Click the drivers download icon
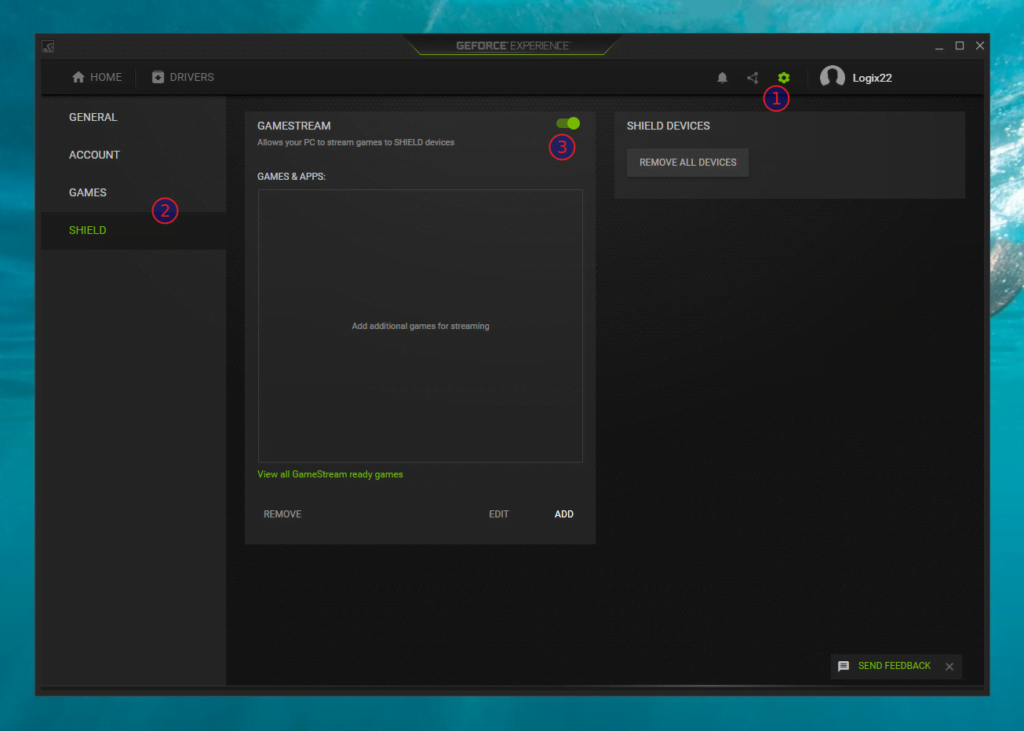The image size is (1024, 731). pyautogui.click(x=157, y=77)
